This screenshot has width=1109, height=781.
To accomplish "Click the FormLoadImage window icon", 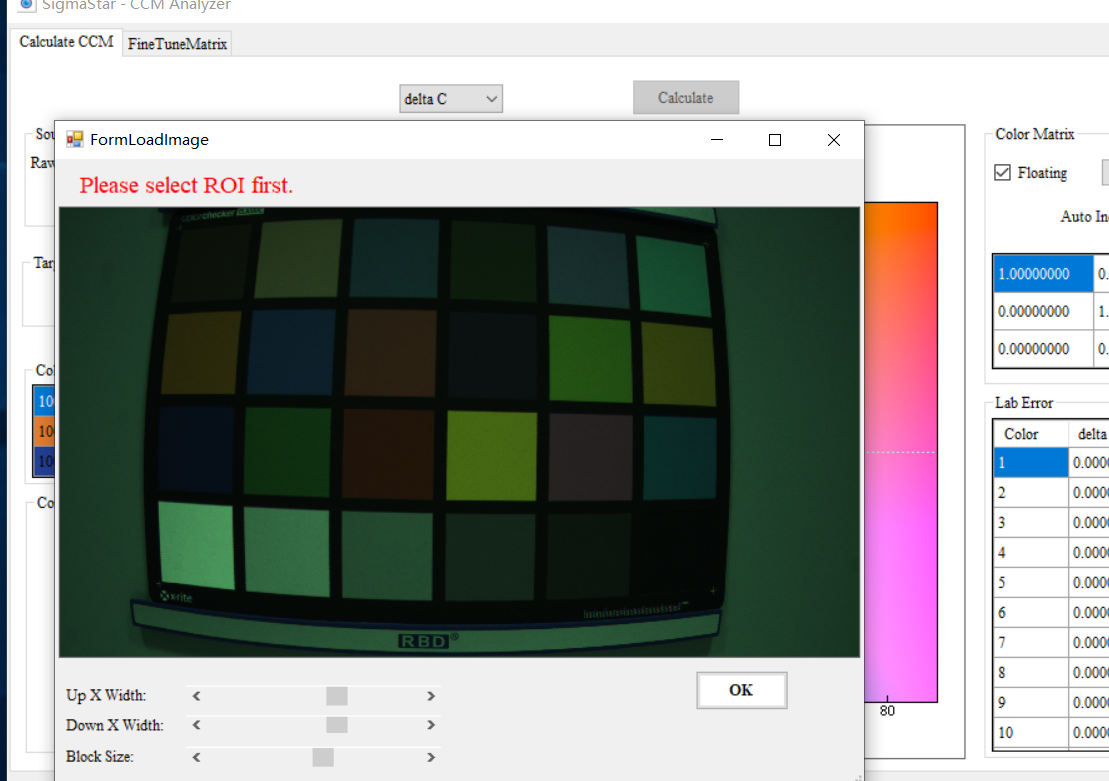I will [75, 140].
